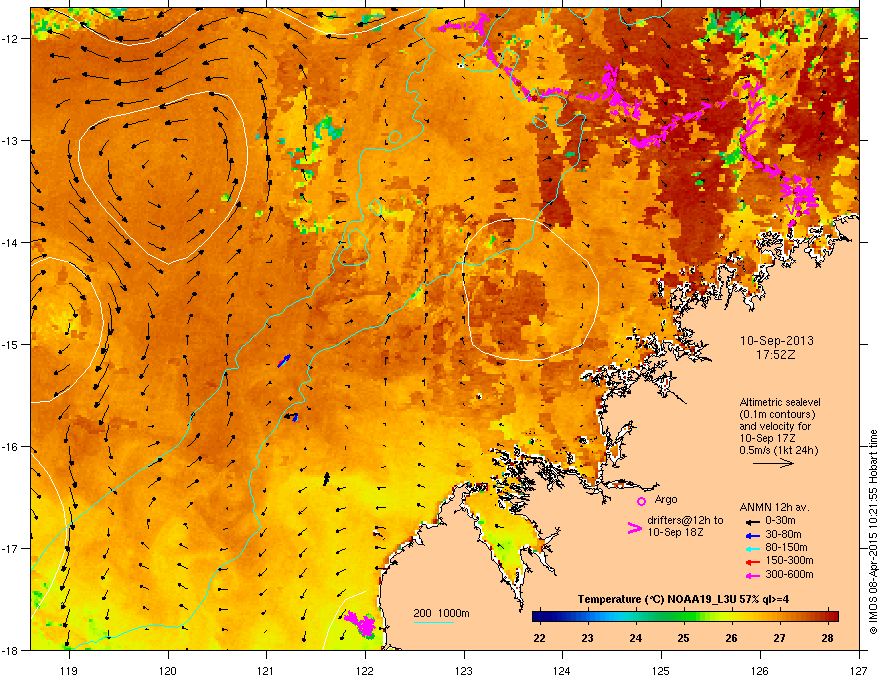Click the 0-30m depth label
880x680 pixels.
coord(780,521)
